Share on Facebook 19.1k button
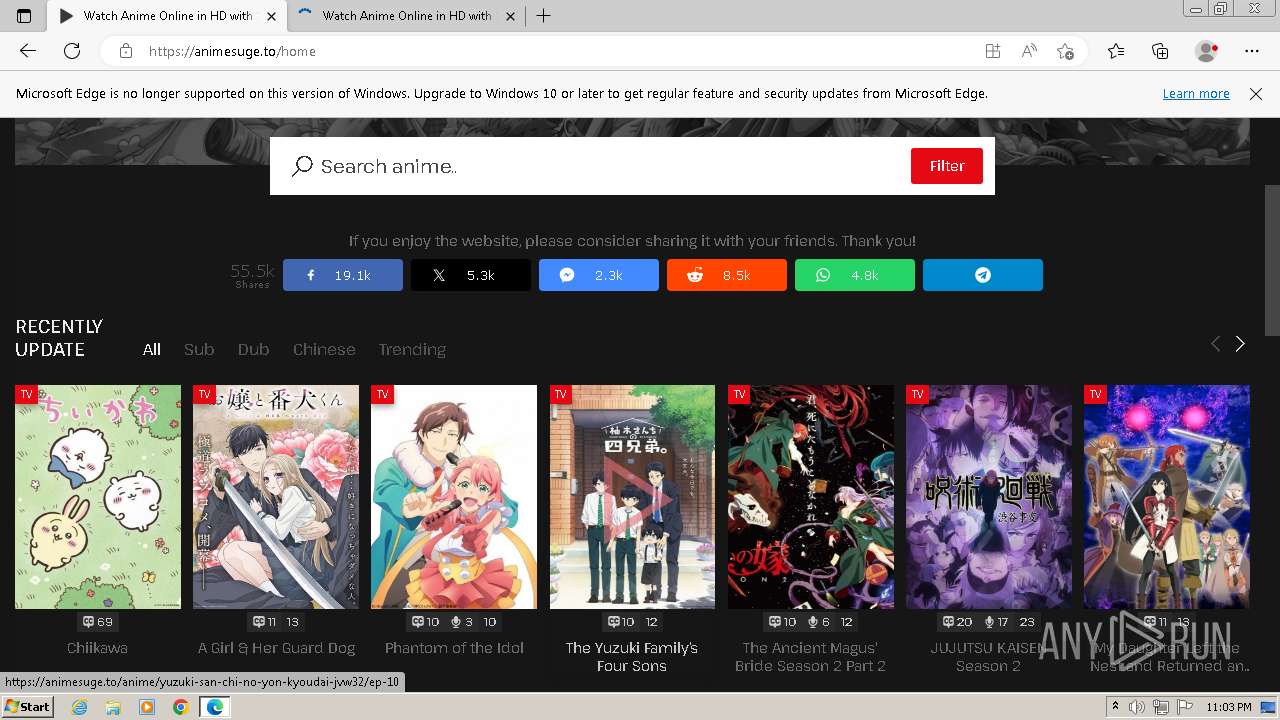The image size is (1280, 720). point(343,275)
